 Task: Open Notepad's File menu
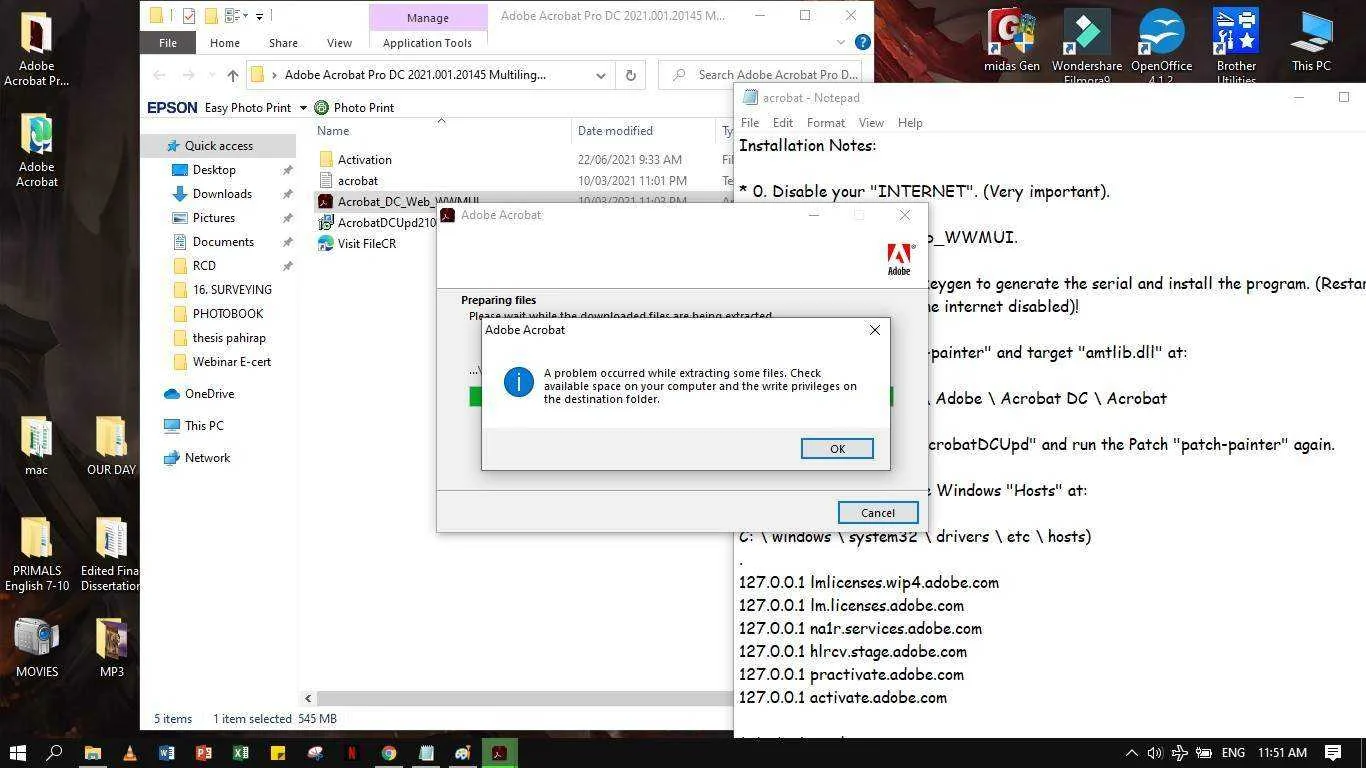pyautogui.click(x=749, y=123)
